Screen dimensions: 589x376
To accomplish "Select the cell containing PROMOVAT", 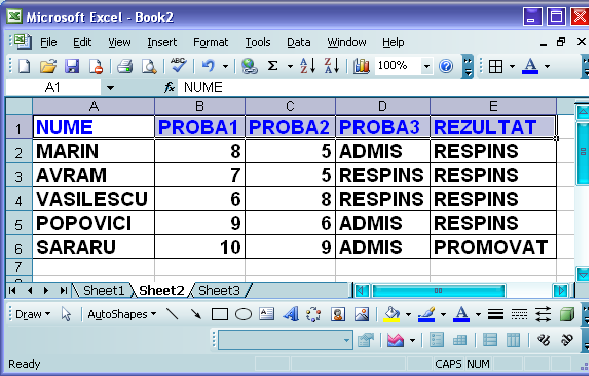I will tap(493, 247).
